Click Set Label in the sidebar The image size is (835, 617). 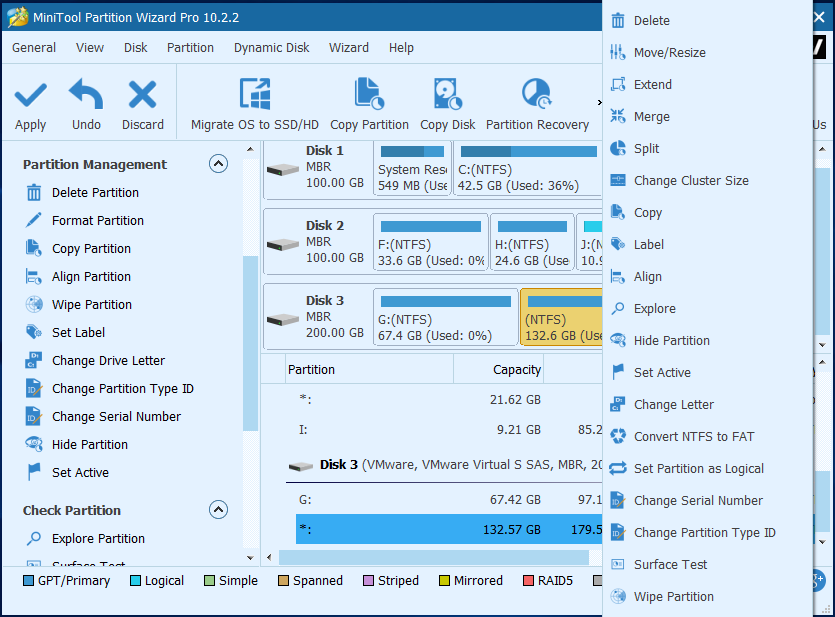coord(78,333)
